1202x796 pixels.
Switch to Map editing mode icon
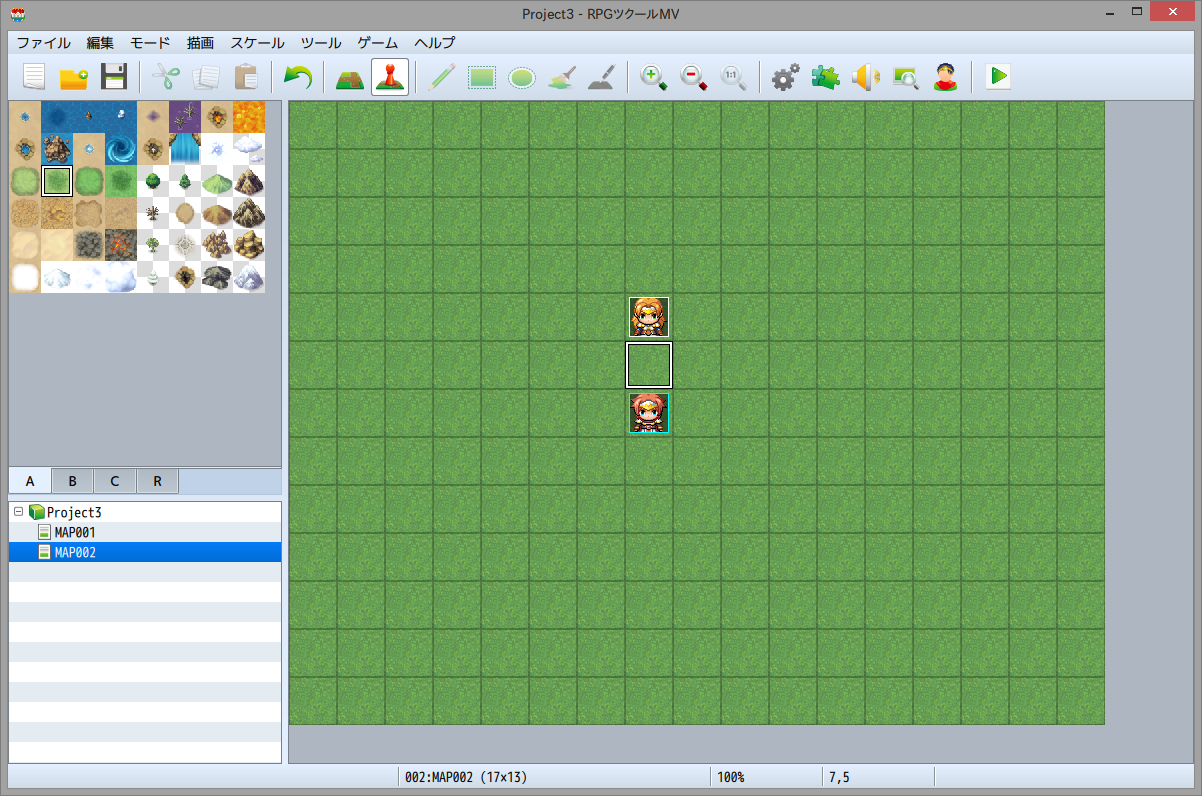click(x=349, y=77)
